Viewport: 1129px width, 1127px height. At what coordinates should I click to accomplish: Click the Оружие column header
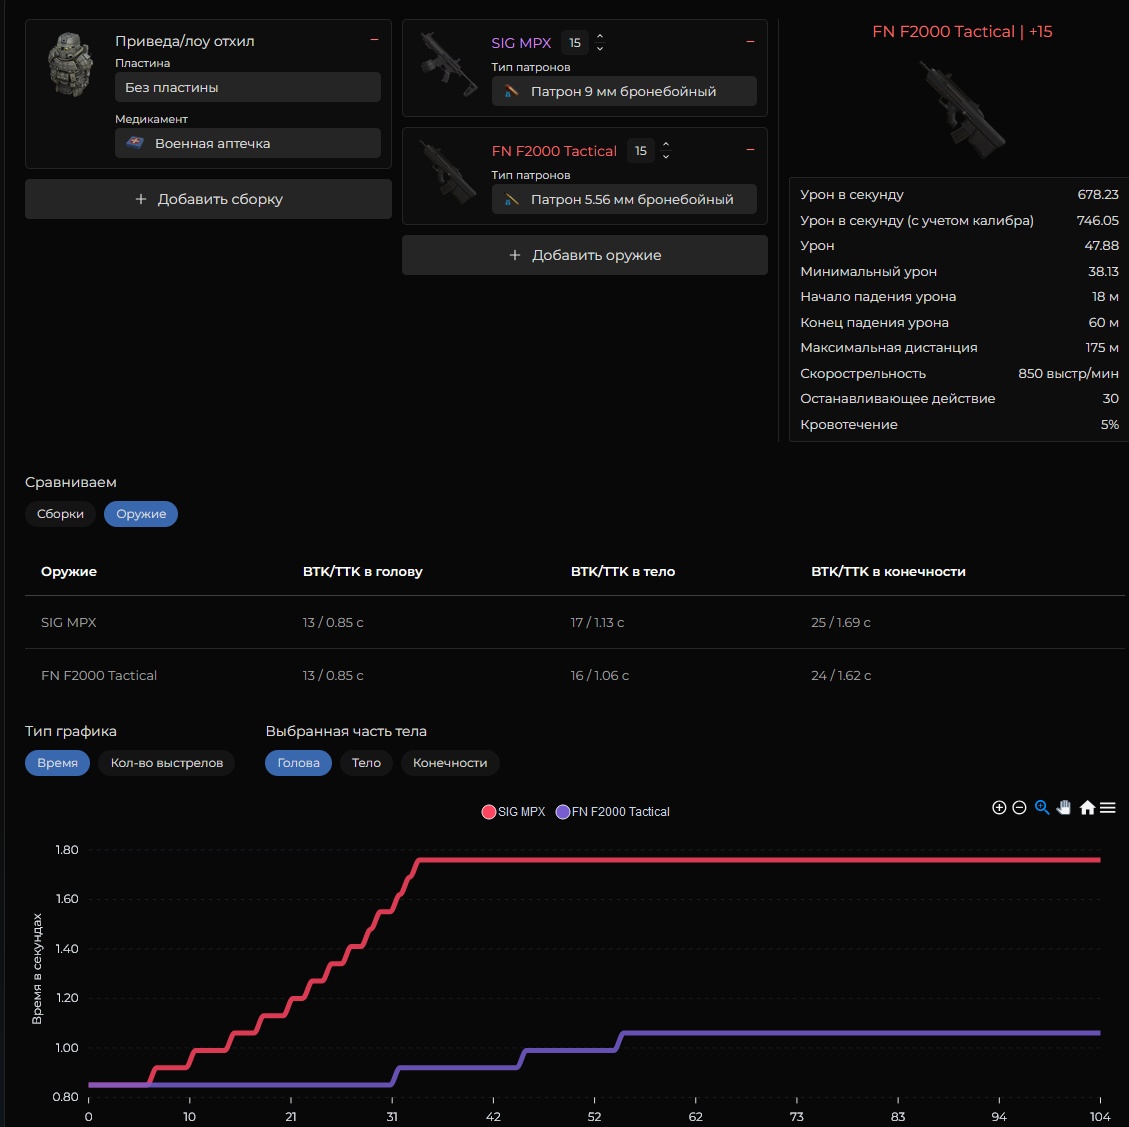[x=68, y=571]
